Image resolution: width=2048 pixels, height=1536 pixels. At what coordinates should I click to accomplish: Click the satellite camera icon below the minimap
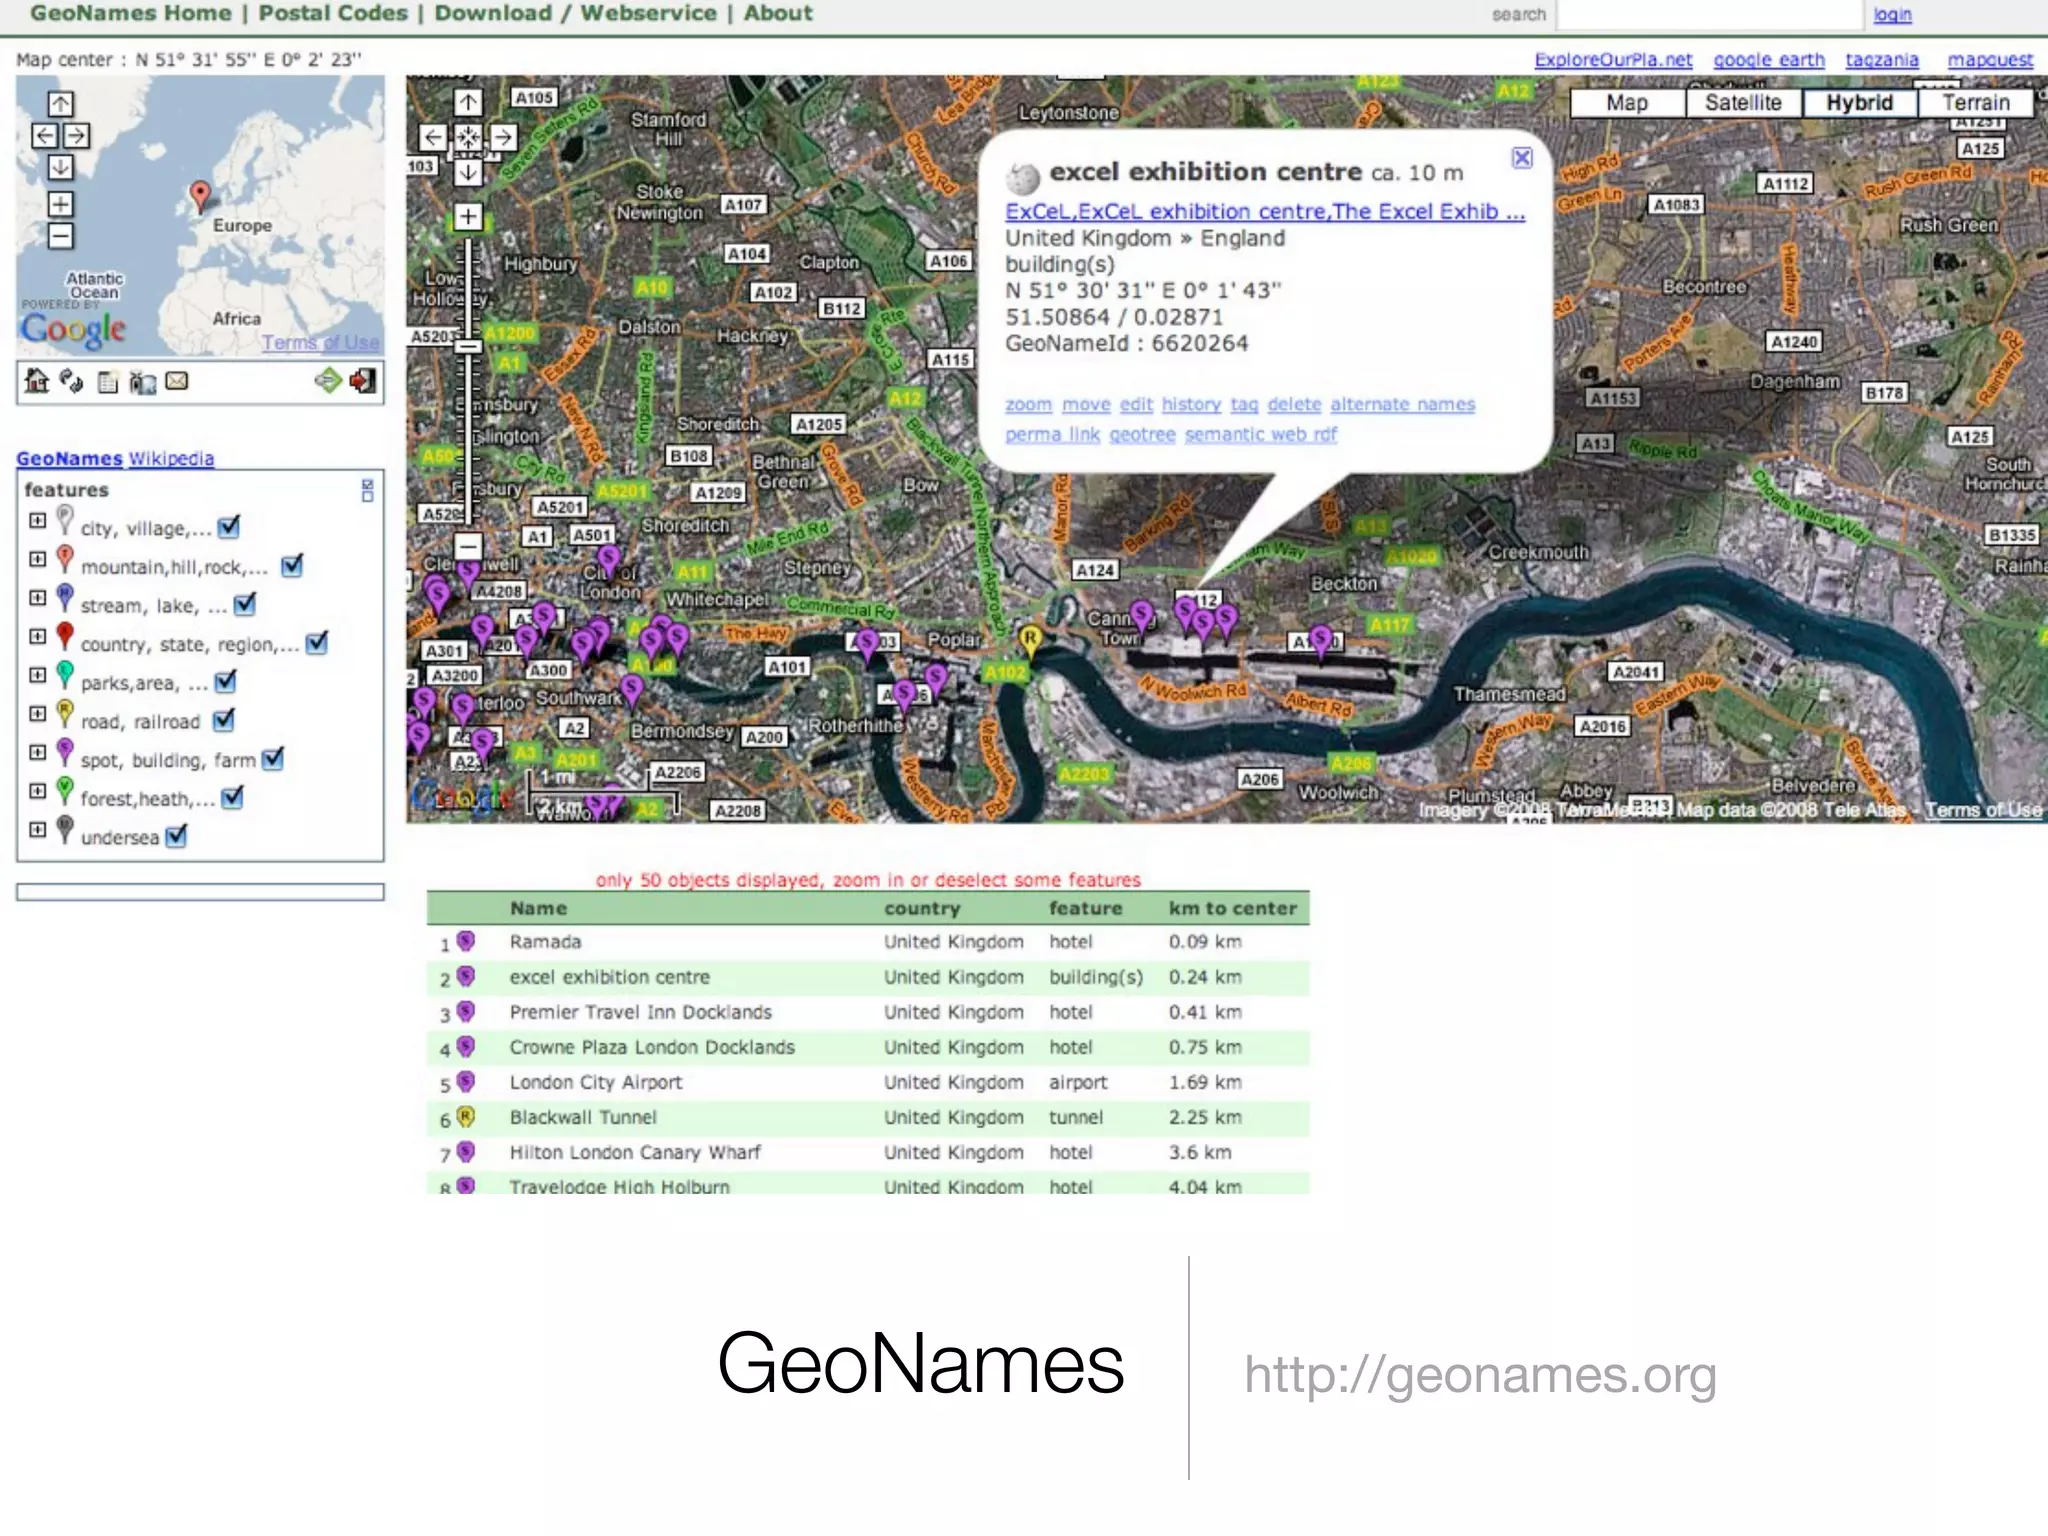pos(143,382)
